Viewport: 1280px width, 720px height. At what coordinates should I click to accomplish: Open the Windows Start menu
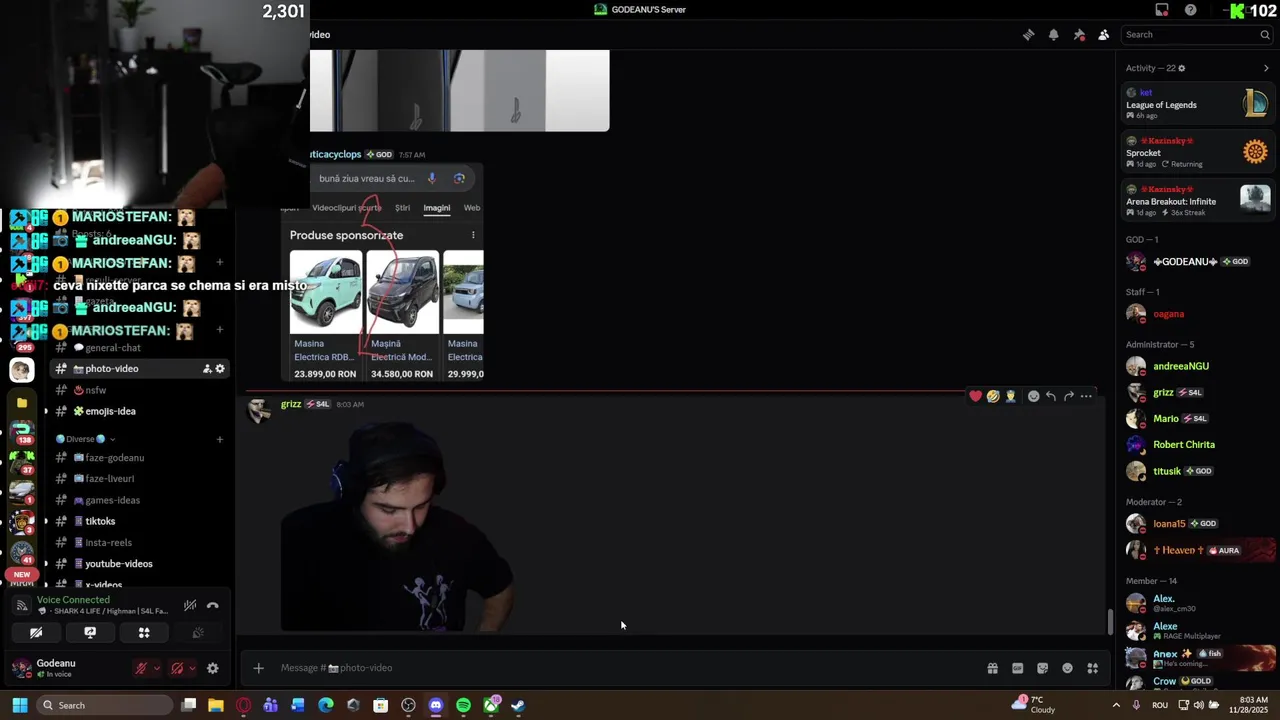[x=19, y=705]
